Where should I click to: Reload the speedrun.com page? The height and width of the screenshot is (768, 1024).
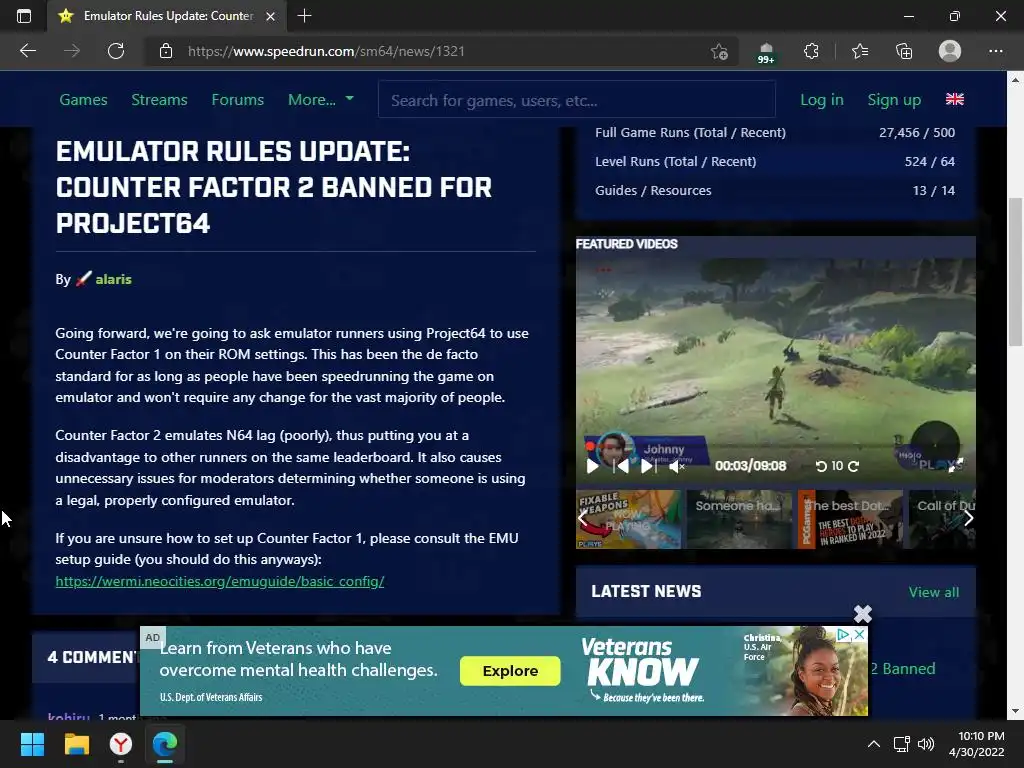[x=116, y=51]
